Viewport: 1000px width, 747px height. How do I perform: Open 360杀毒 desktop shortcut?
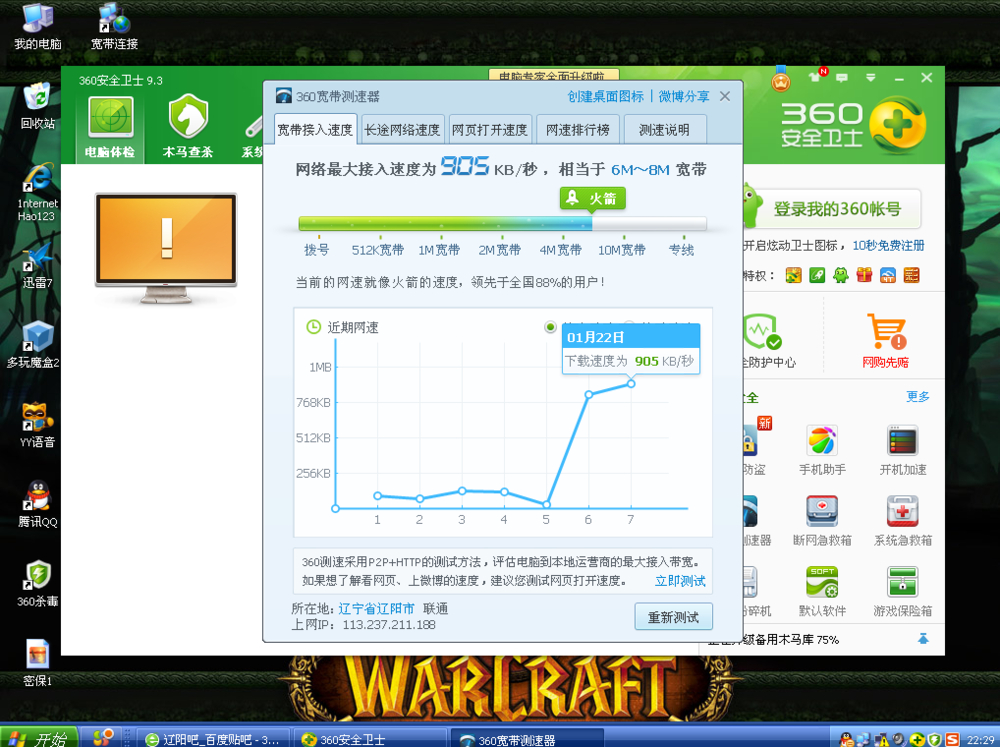[x=38, y=584]
